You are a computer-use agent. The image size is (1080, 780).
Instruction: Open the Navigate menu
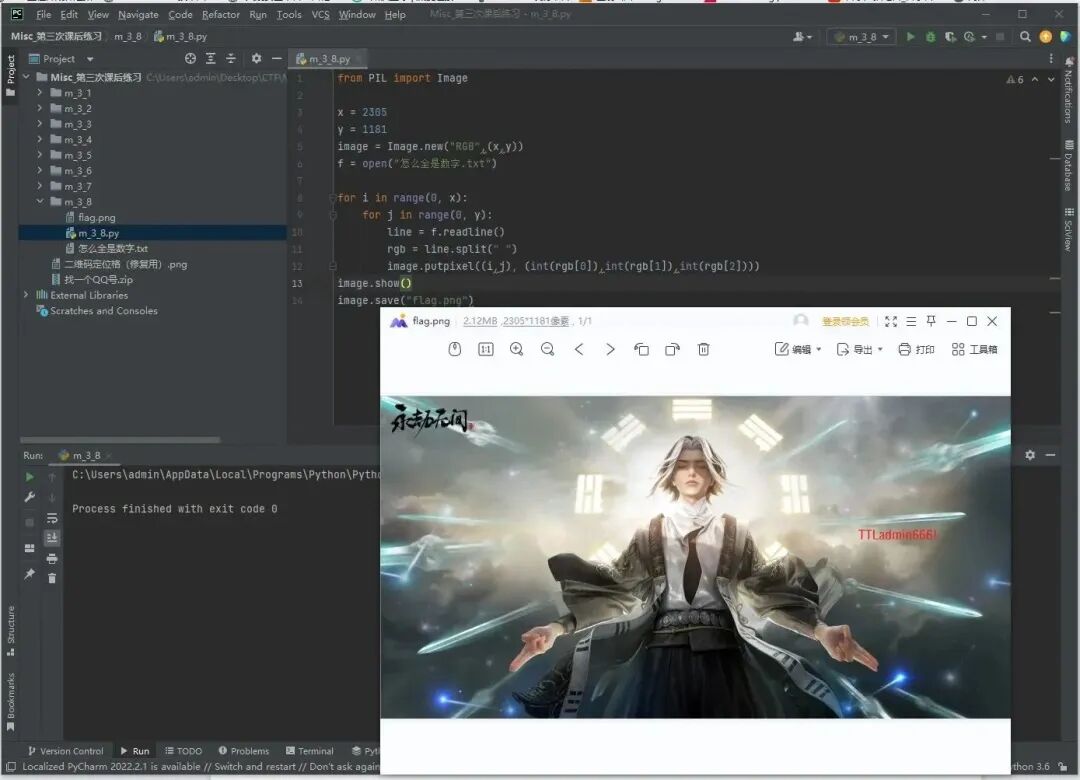pyautogui.click(x=138, y=14)
